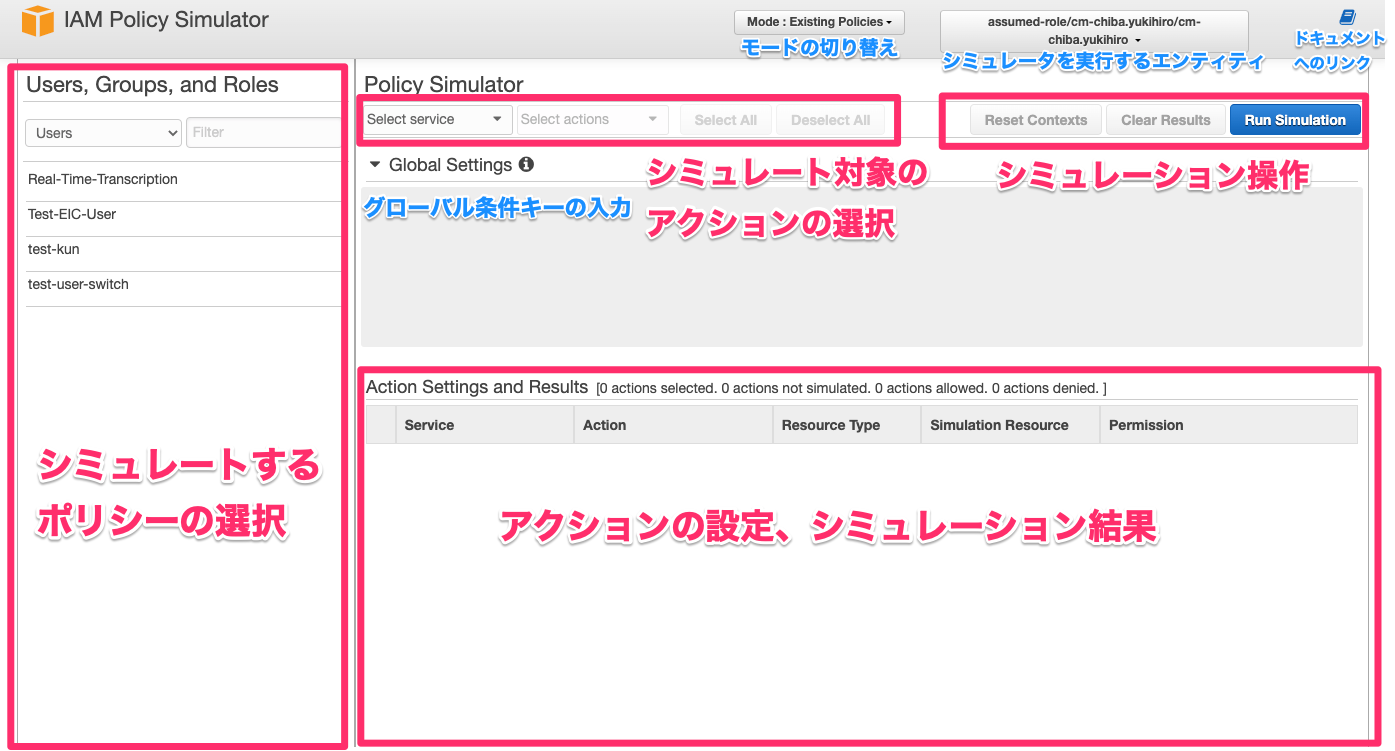Click the Deselect All button
The width and height of the screenshot is (1395, 751).
pos(830,118)
